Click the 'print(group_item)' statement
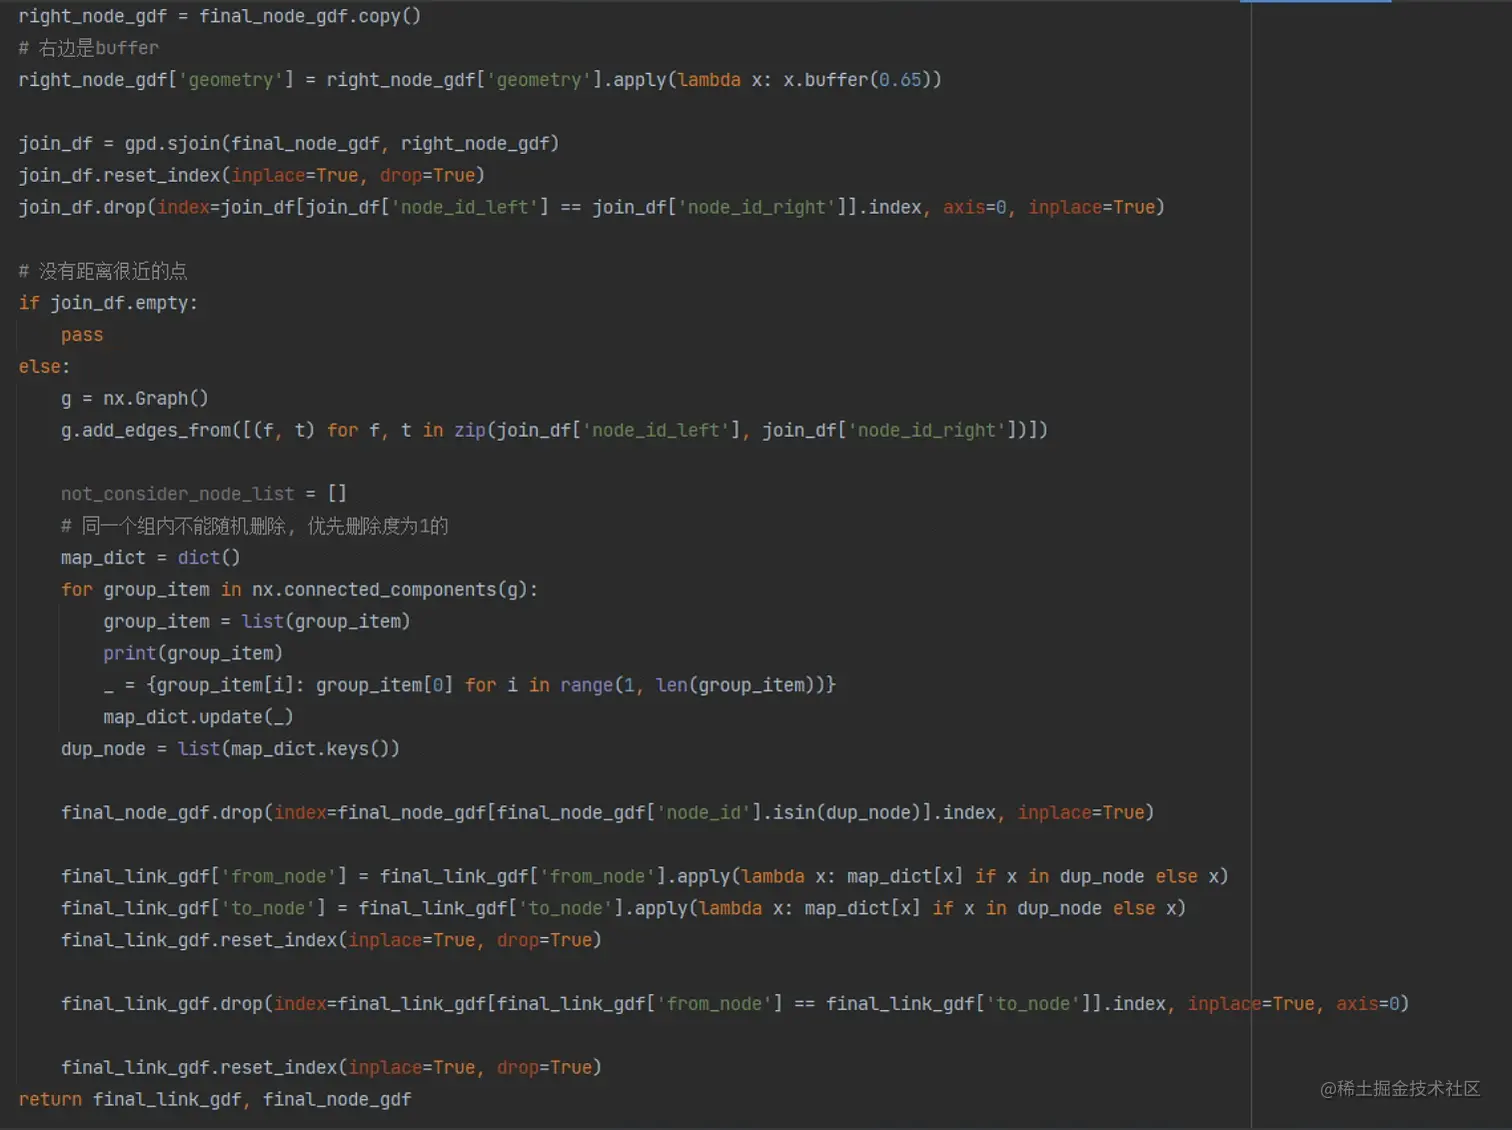1512x1130 pixels. (193, 653)
